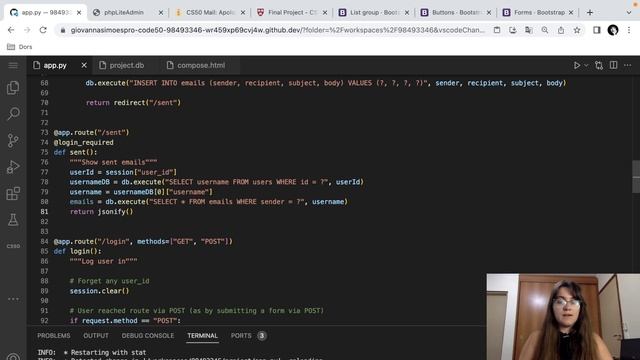The height and width of the screenshot is (360, 640).
Task: Switch to the Final Project browser tab
Action: pos(292,13)
